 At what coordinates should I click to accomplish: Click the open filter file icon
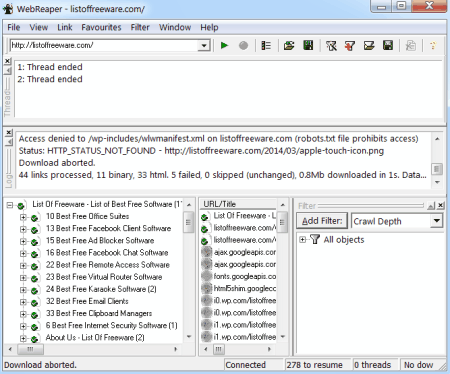coord(369,45)
